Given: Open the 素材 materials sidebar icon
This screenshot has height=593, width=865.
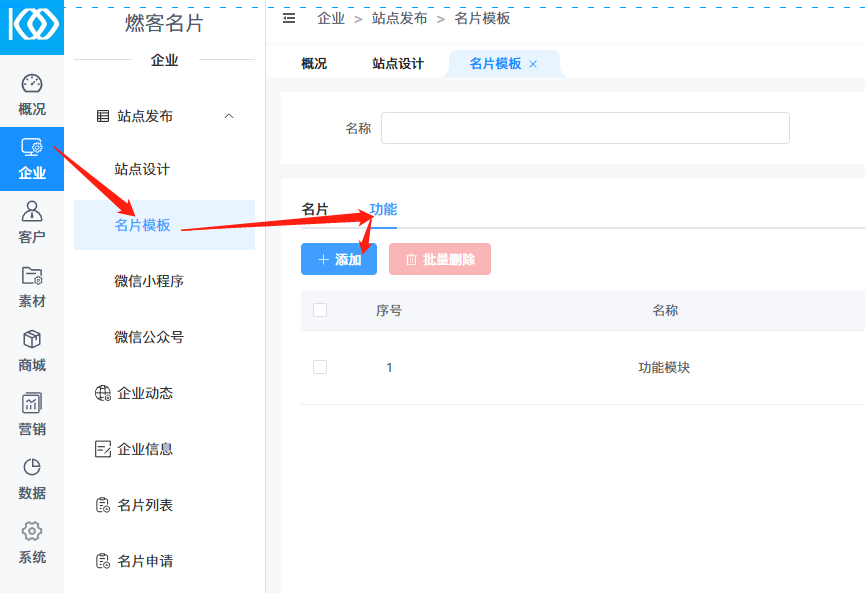Looking at the screenshot, I should point(32,287).
